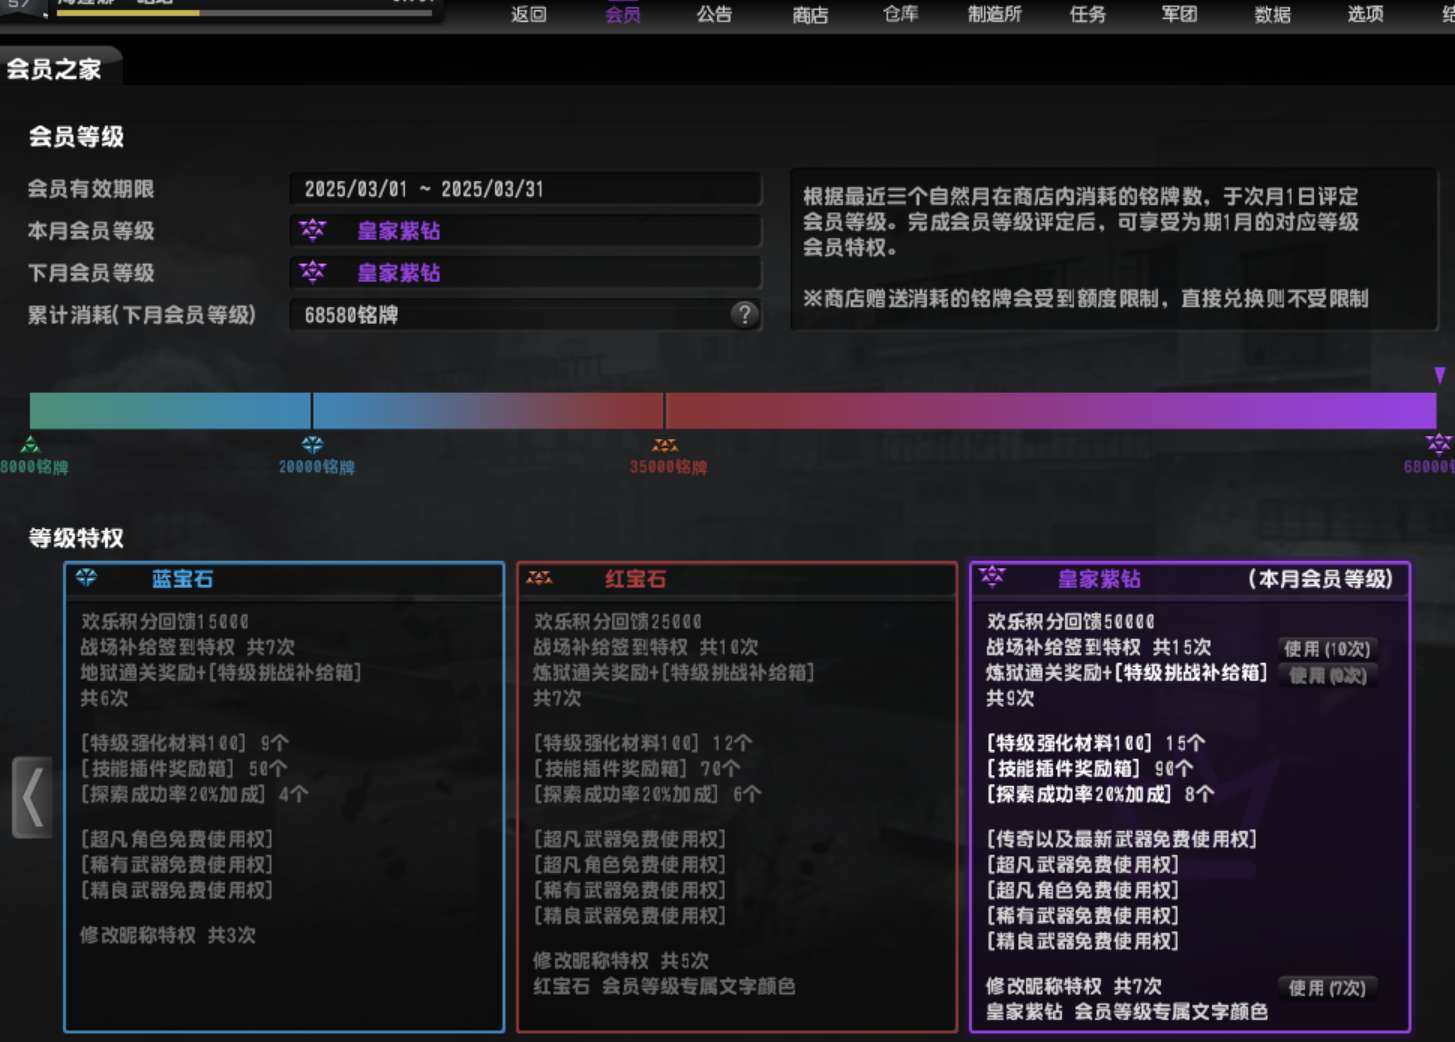Screen dimensions: 1455x1042
Task: Select the 会员之家 tab
Action: coord(55,69)
